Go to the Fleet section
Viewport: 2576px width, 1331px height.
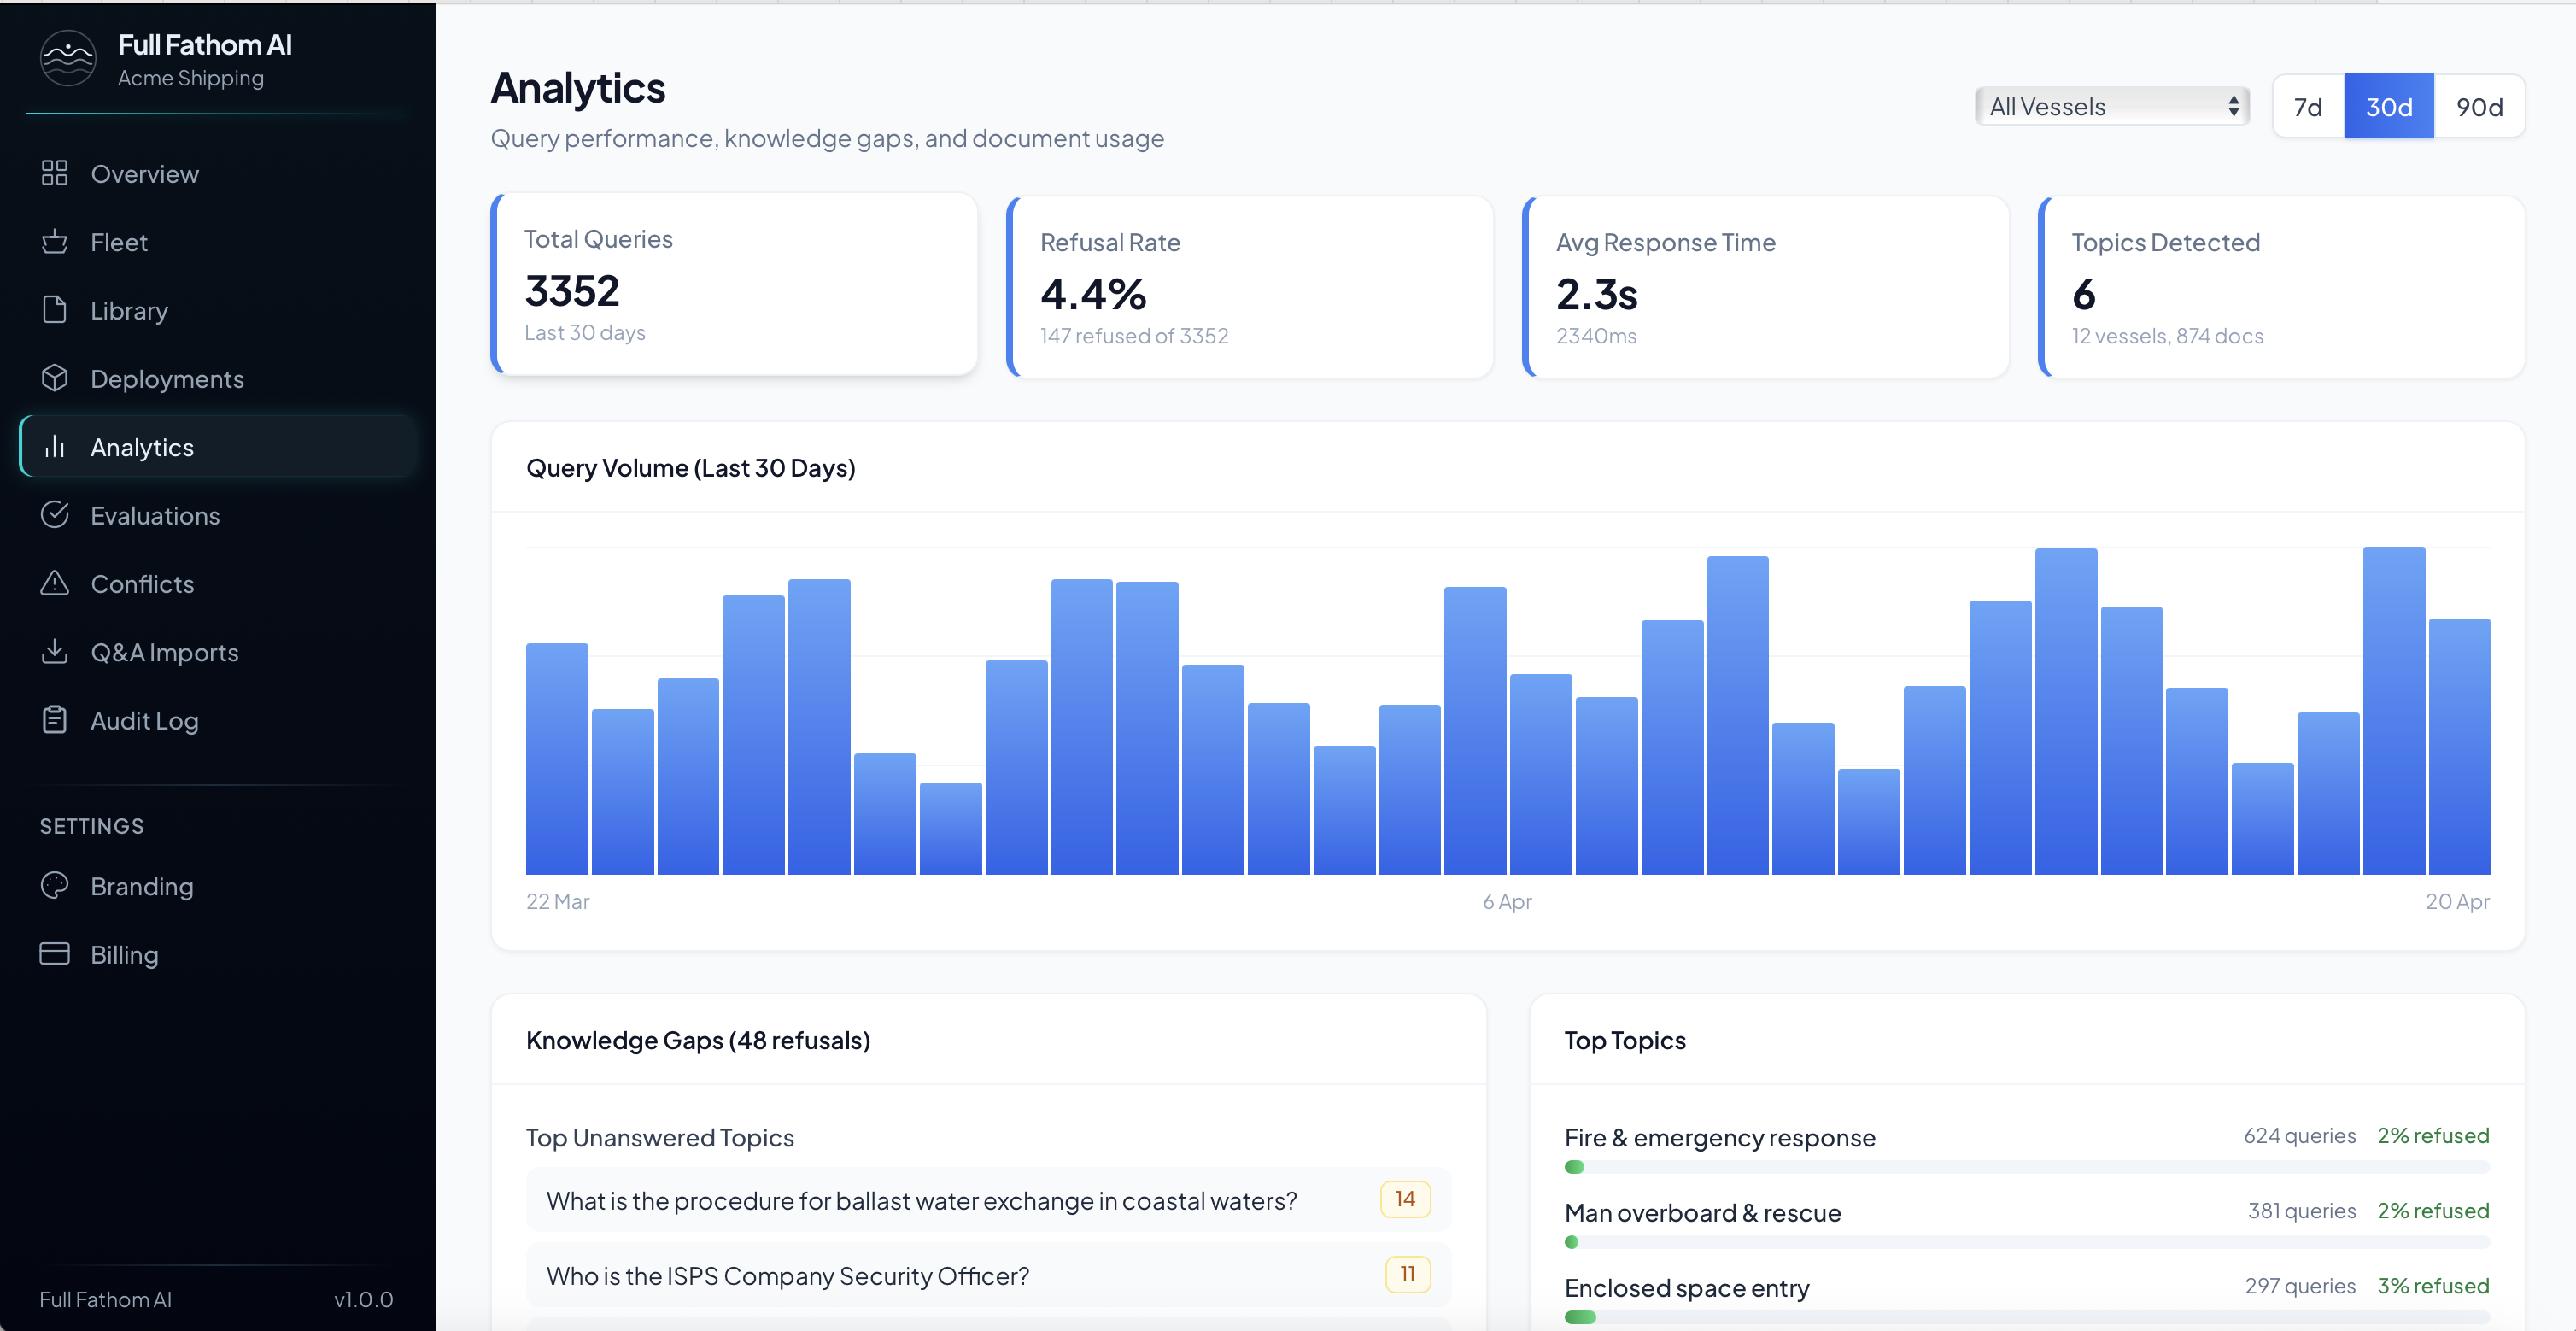pos(217,242)
